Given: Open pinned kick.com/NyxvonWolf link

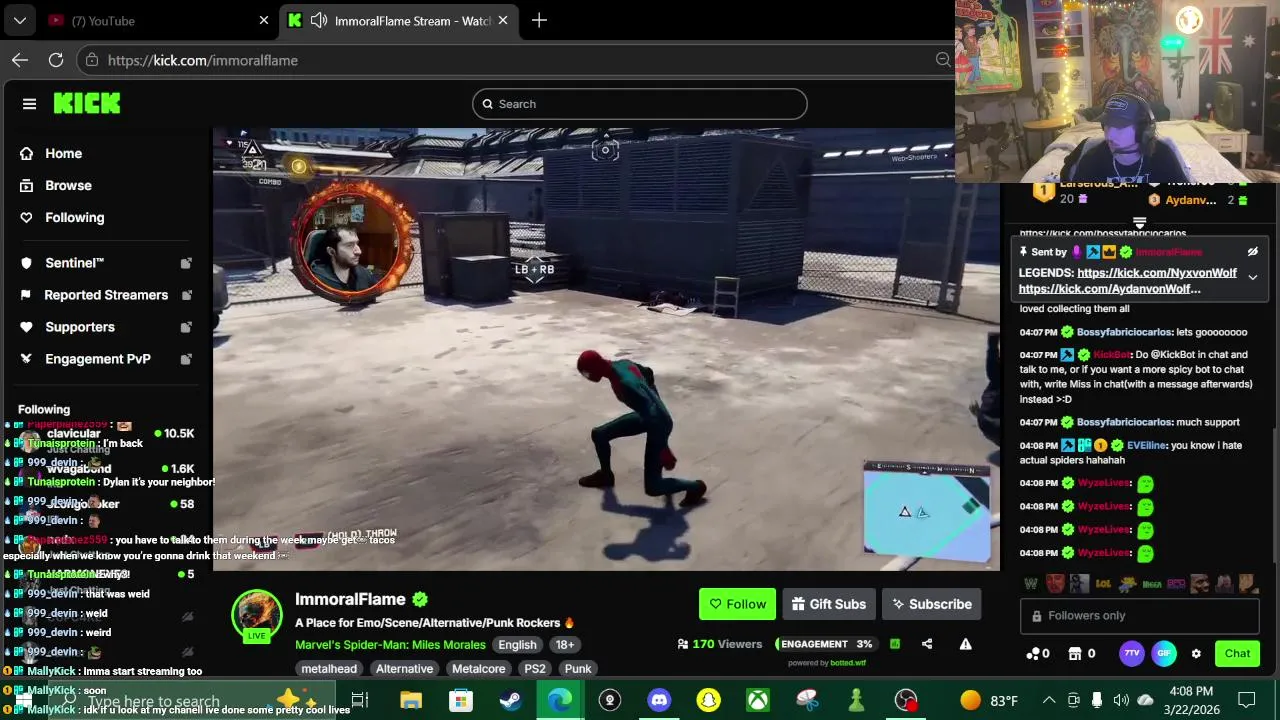Looking at the screenshot, I should [1157, 273].
